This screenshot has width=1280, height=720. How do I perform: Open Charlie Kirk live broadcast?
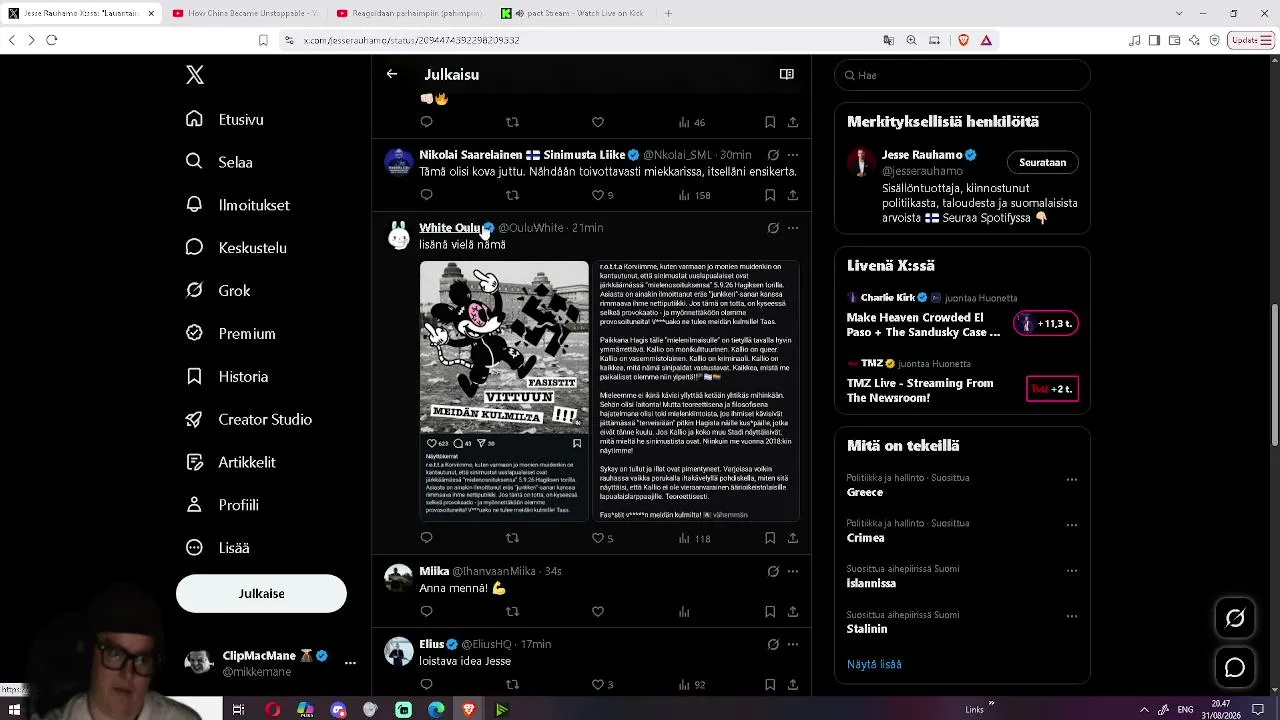coord(962,317)
